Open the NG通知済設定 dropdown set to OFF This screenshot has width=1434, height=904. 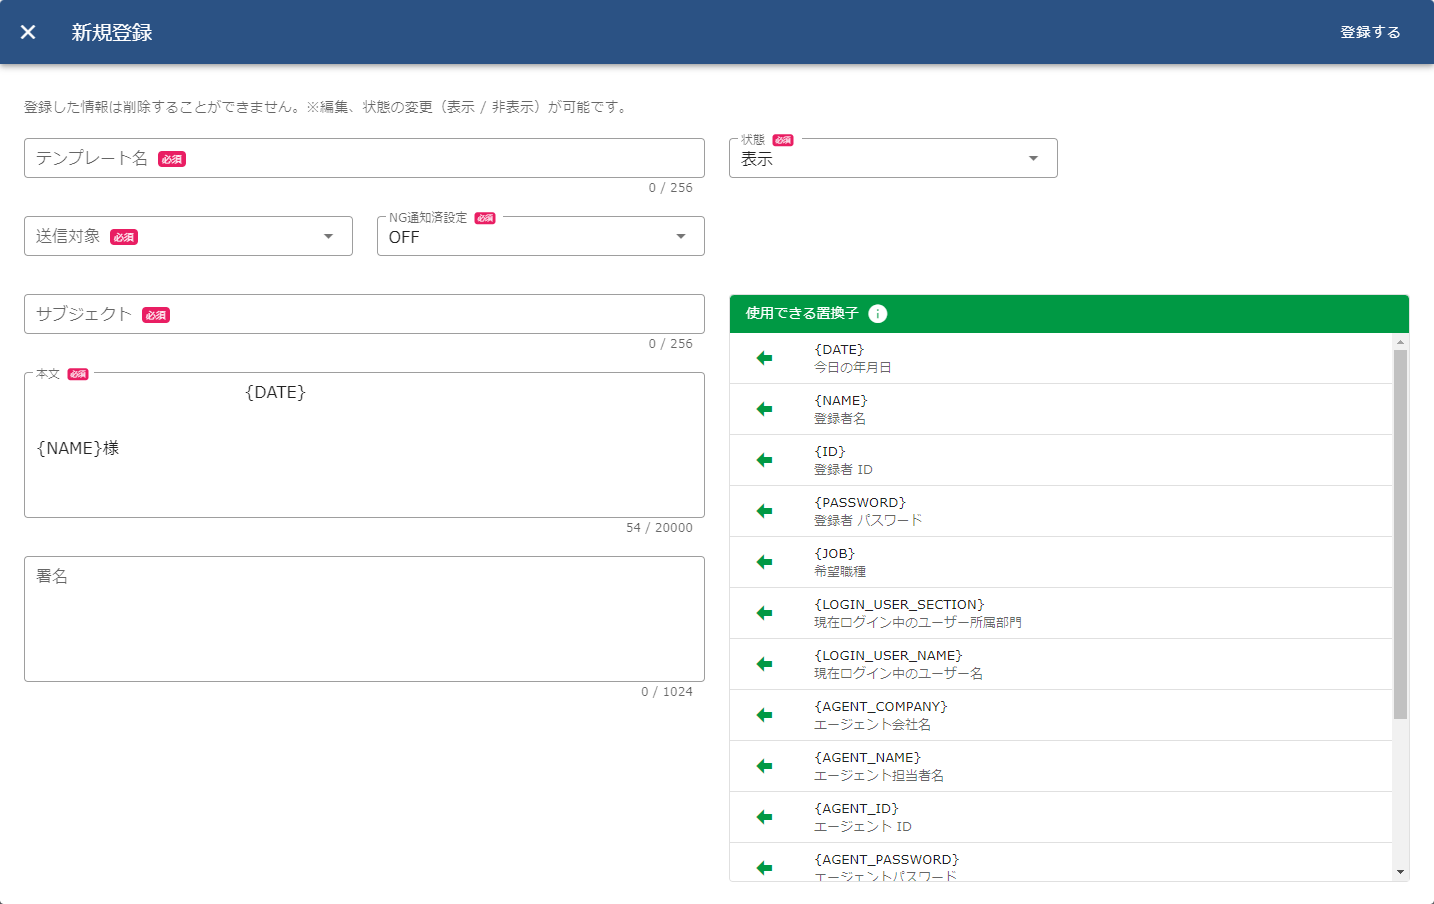point(540,237)
